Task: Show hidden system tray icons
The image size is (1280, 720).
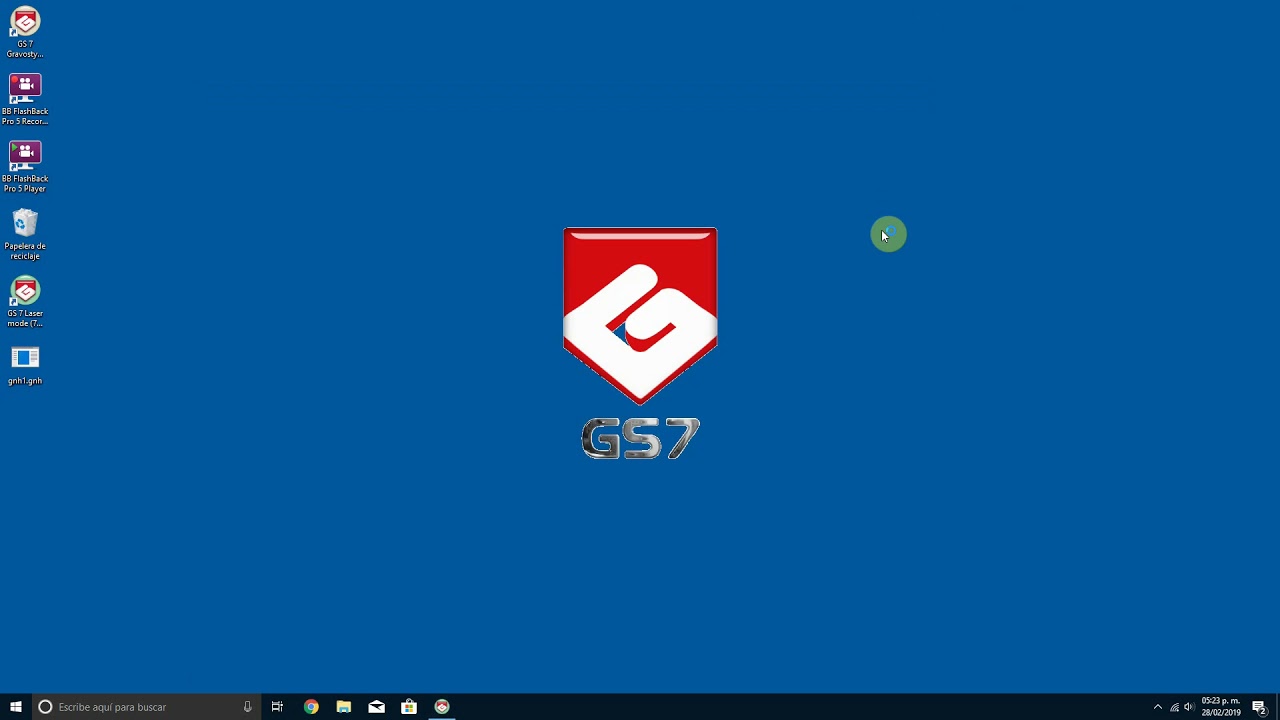Action: 1158,707
